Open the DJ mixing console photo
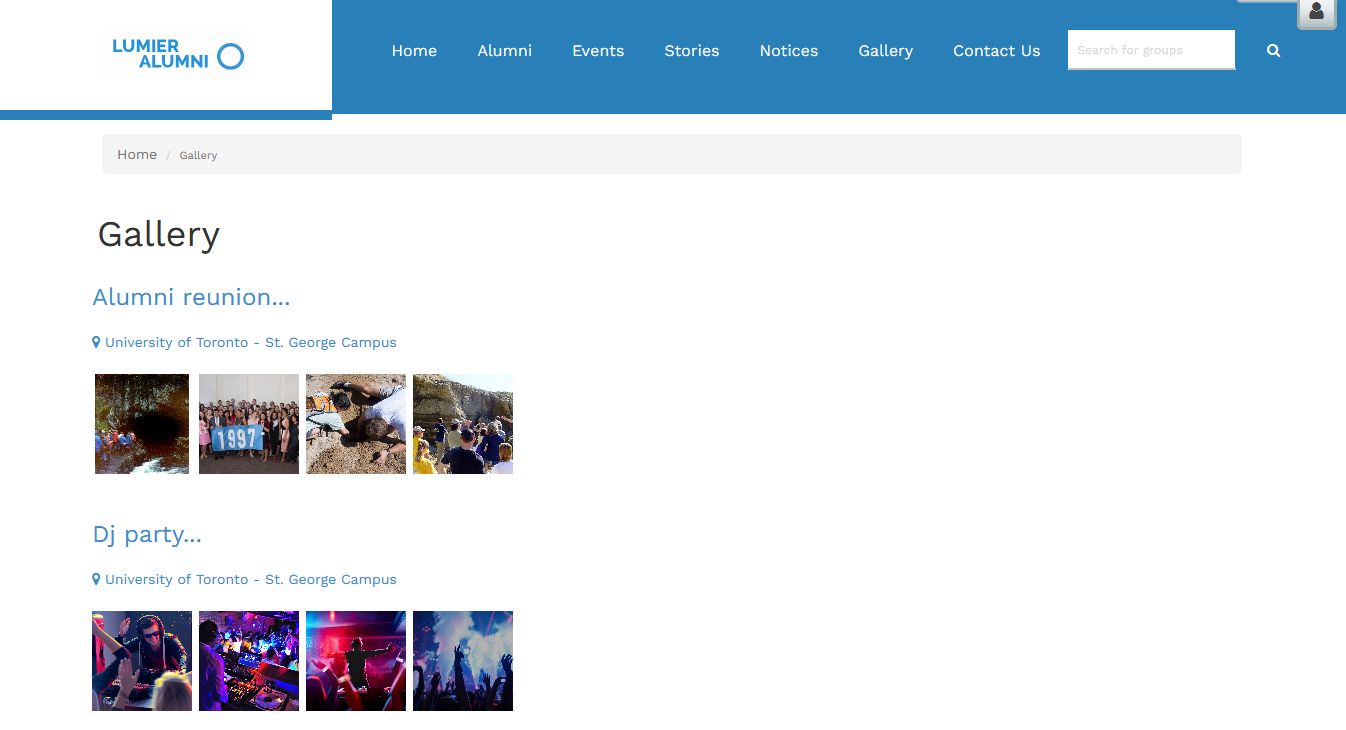This screenshot has width=1346, height=730. pyautogui.click(x=249, y=661)
